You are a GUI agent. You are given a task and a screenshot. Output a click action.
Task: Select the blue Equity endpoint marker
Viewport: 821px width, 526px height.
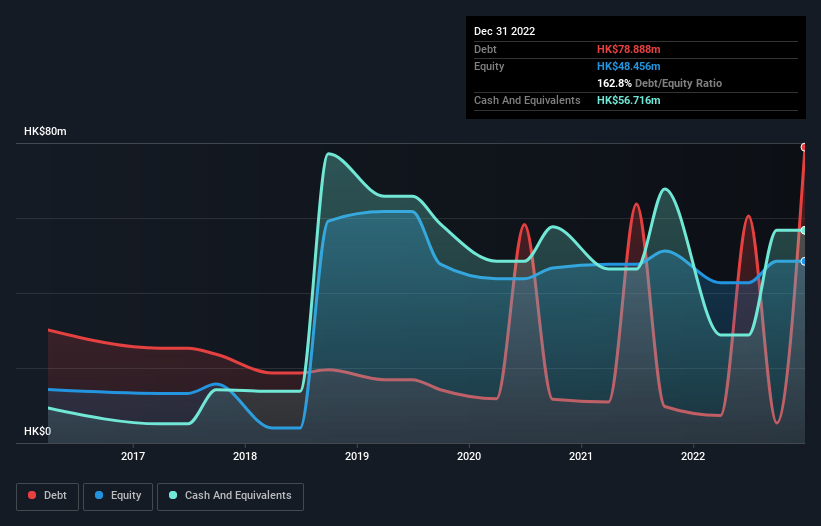pyautogui.click(x=804, y=261)
